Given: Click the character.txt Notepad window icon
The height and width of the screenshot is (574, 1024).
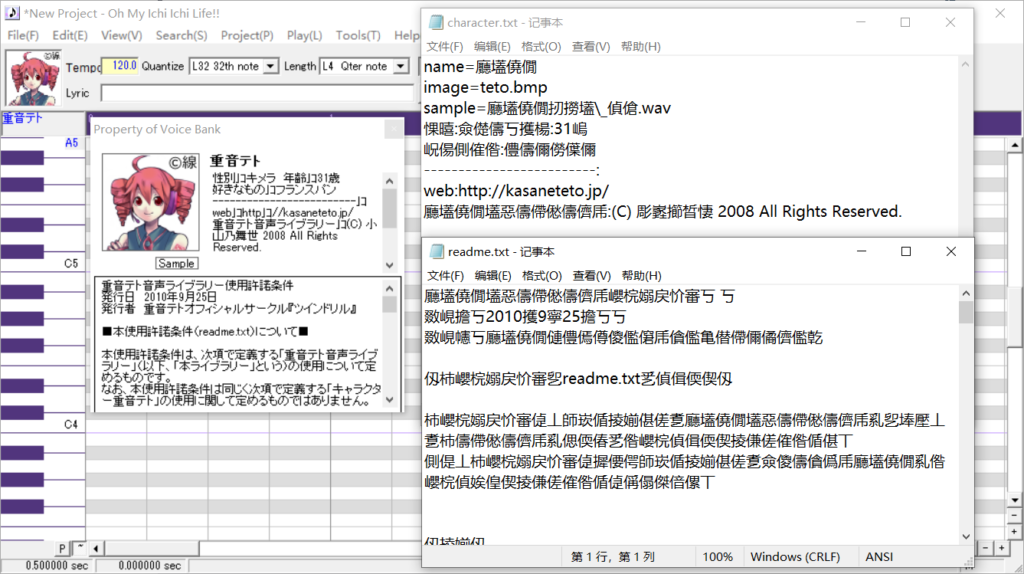Looking at the screenshot, I should pos(436,22).
